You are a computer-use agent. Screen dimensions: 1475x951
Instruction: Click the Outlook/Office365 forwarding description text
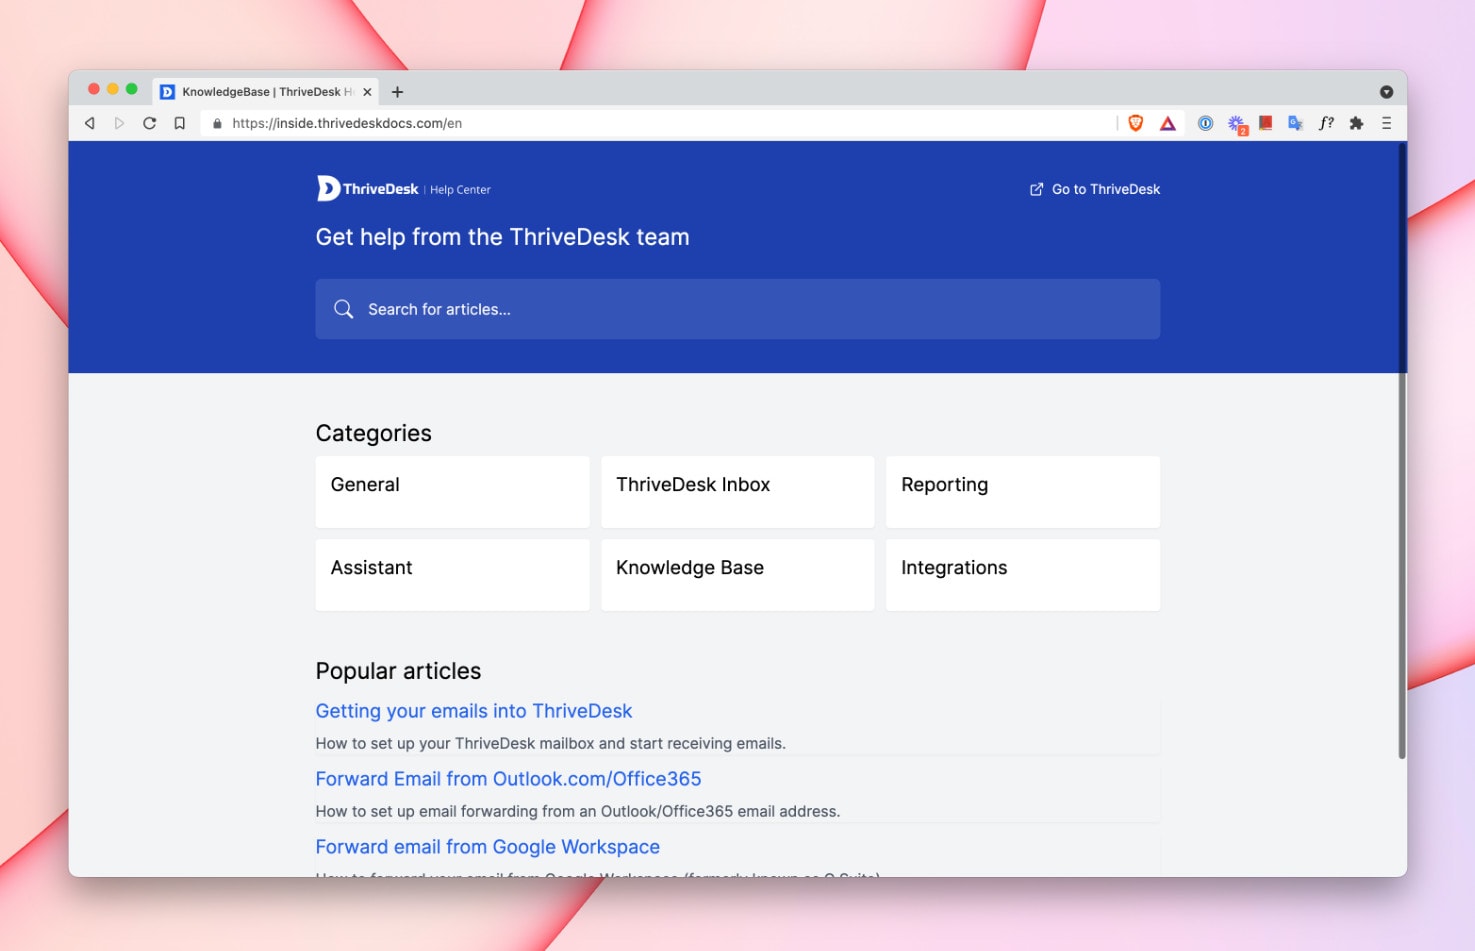tap(578, 811)
